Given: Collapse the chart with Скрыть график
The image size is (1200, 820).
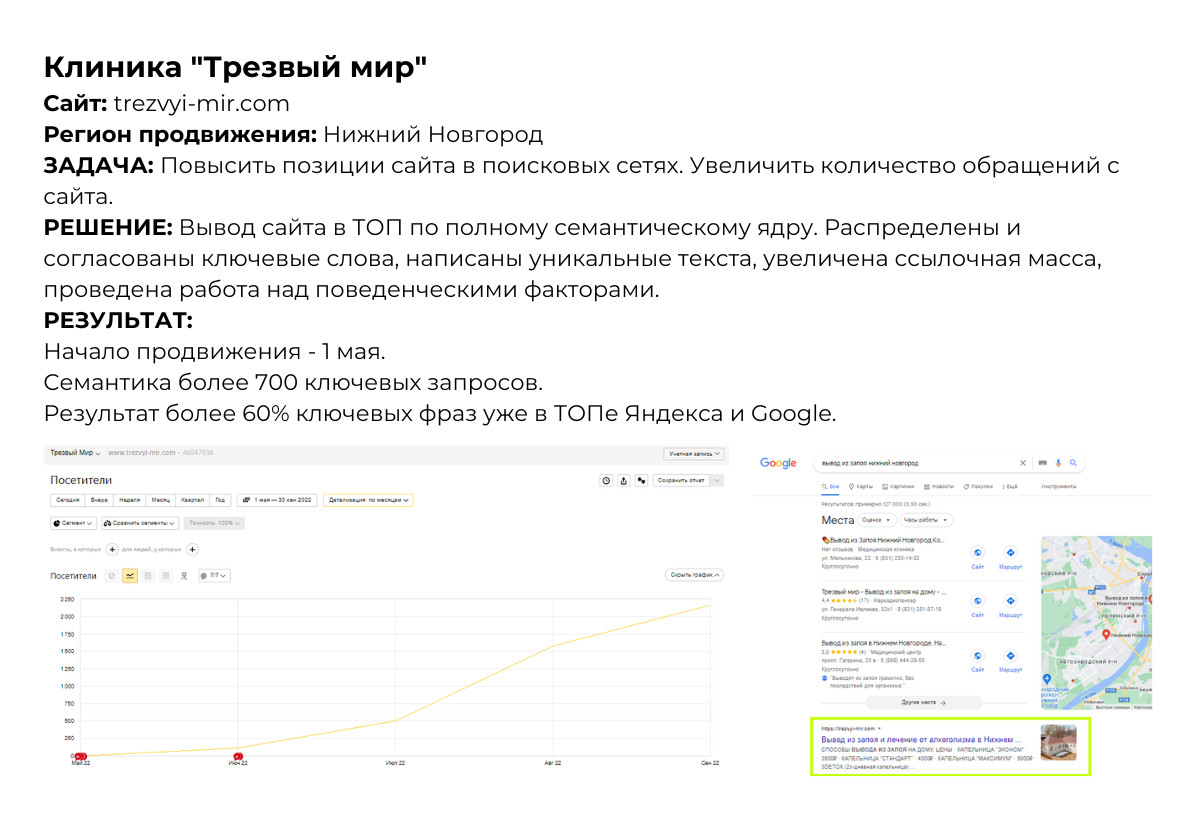Looking at the screenshot, I should (694, 575).
